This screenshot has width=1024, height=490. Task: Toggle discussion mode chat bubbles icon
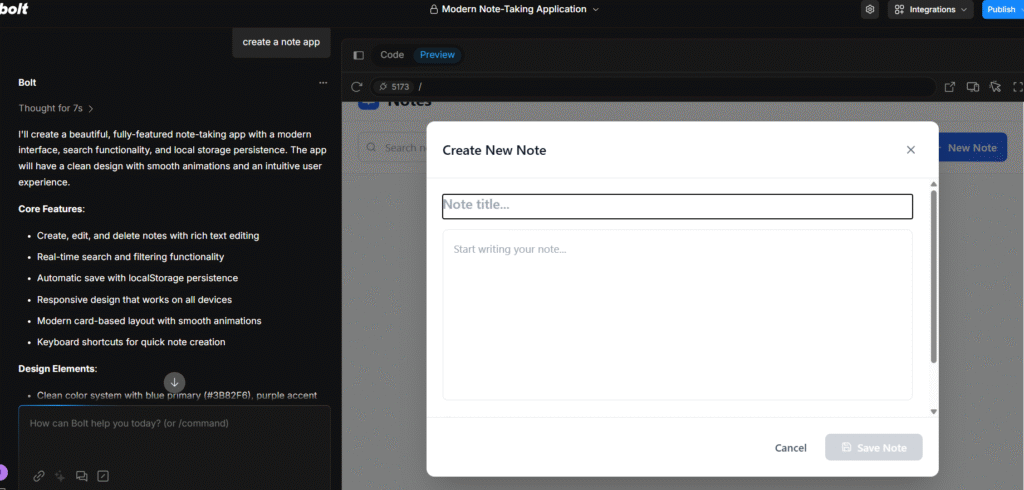[82, 476]
